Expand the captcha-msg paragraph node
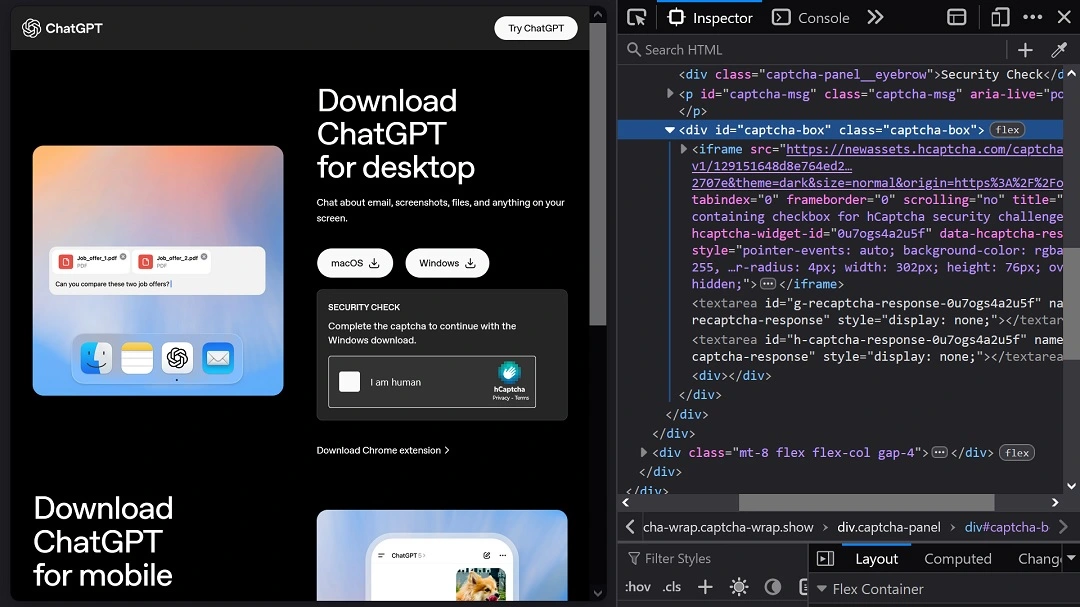This screenshot has width=1080, height=607. pos(669,94)
